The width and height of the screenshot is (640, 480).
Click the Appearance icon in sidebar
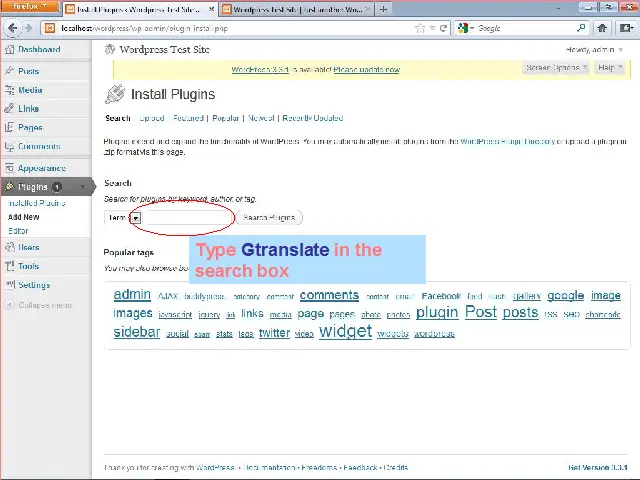[x=9, y=168]
